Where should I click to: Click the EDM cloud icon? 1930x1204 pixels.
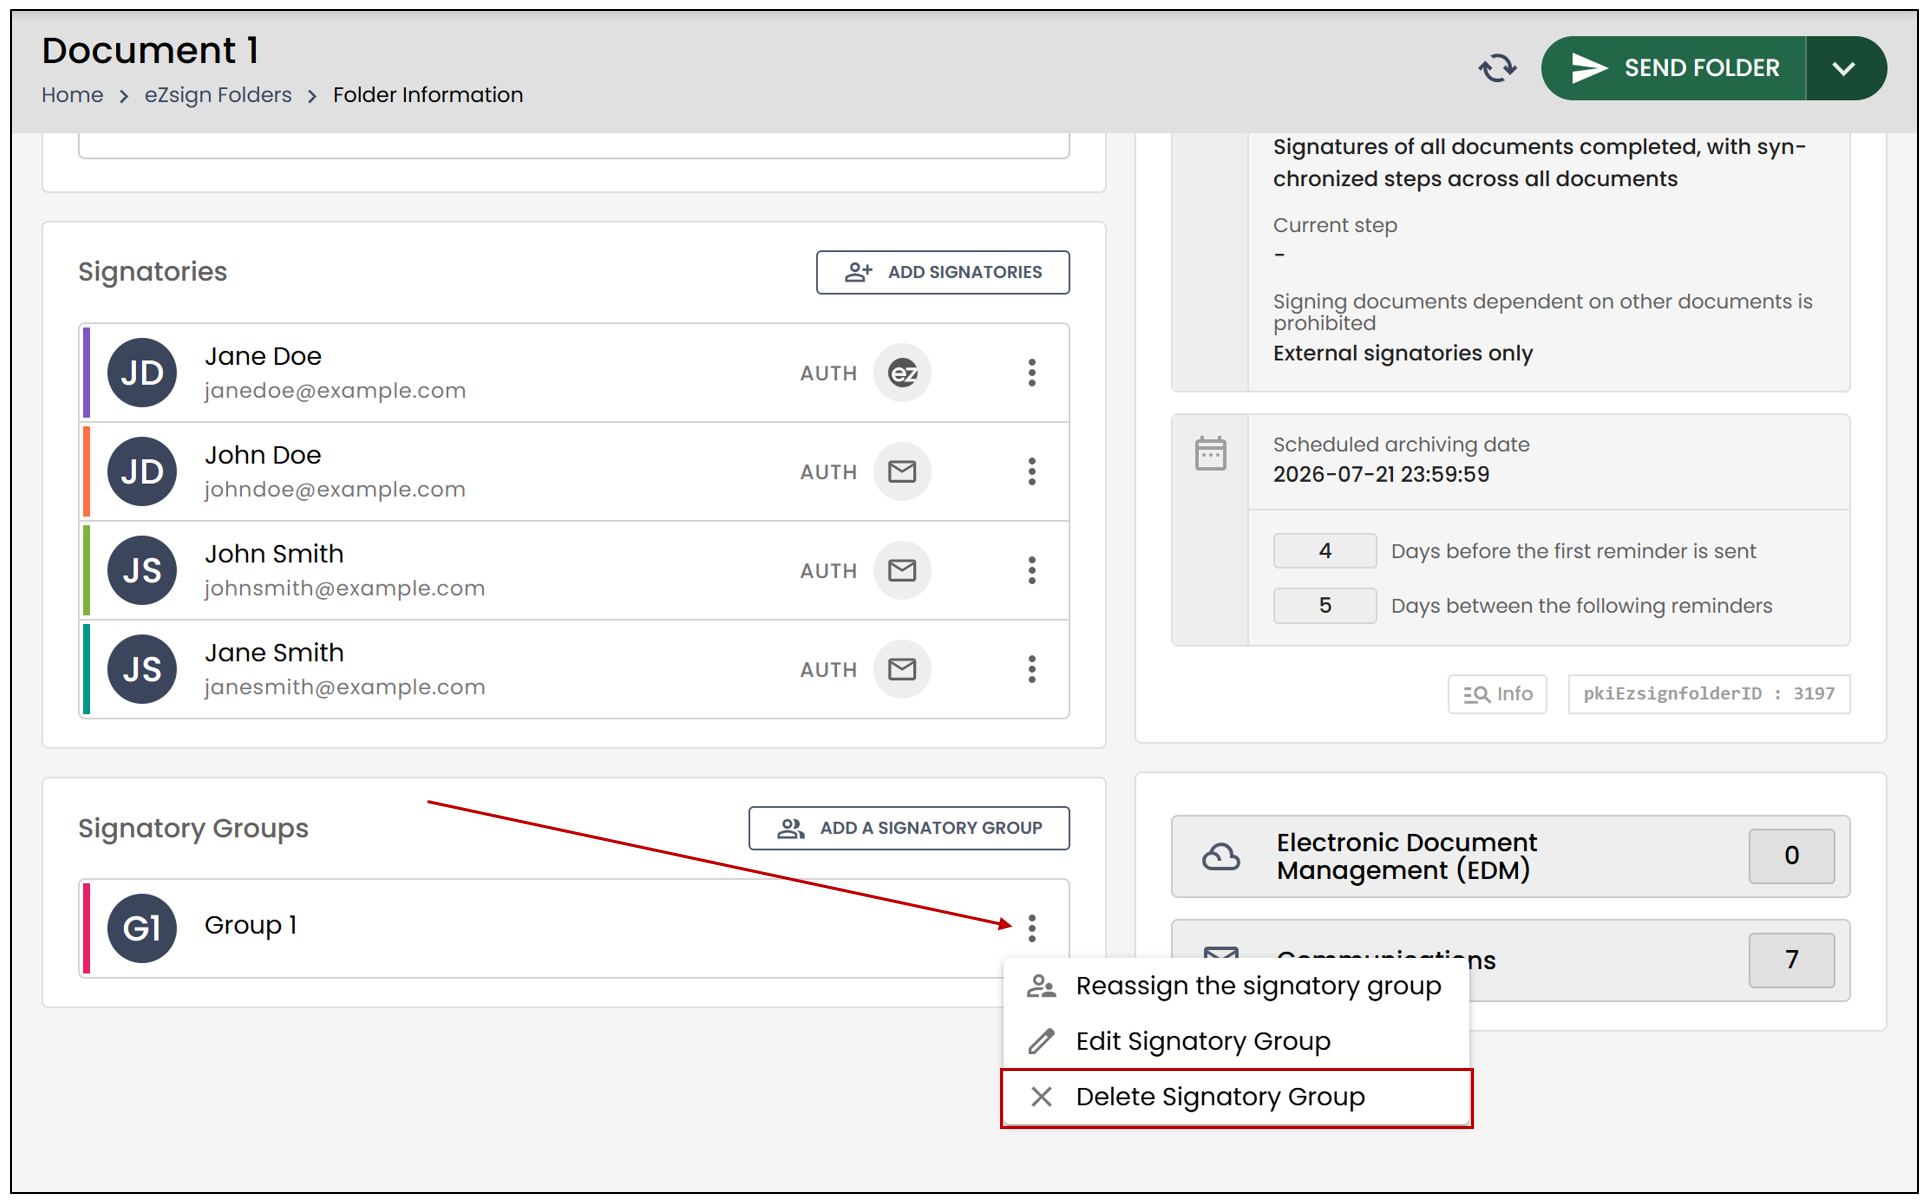click(1221, 857)
